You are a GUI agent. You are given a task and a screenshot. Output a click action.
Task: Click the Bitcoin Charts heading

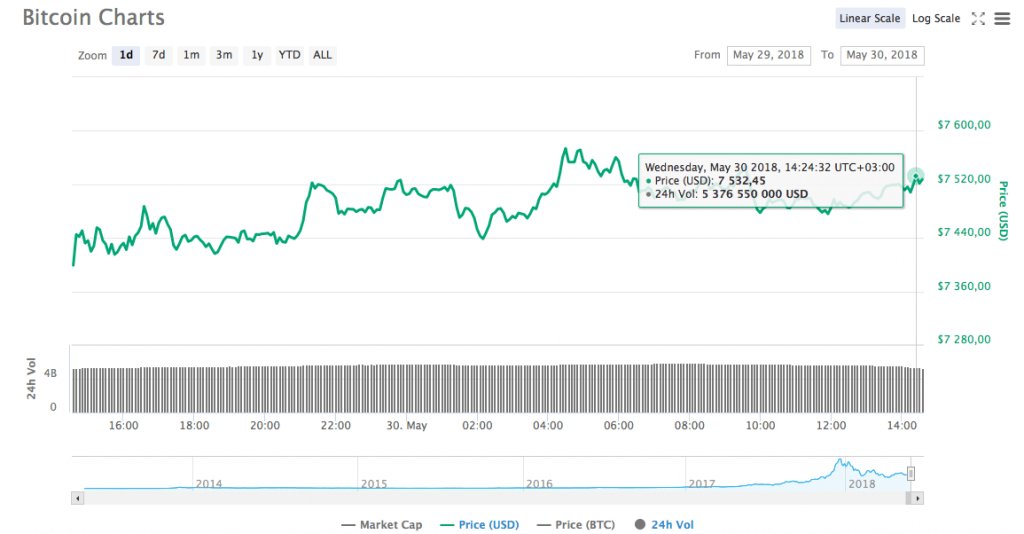(93, 18)
